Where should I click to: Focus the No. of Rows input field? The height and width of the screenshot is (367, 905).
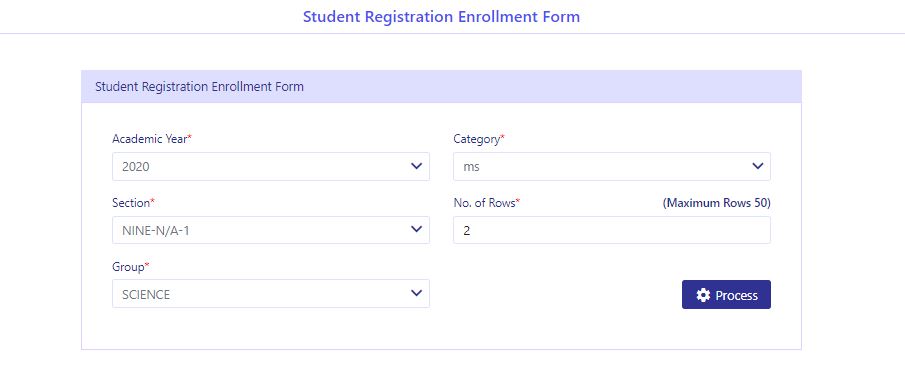tap(612, 230)
